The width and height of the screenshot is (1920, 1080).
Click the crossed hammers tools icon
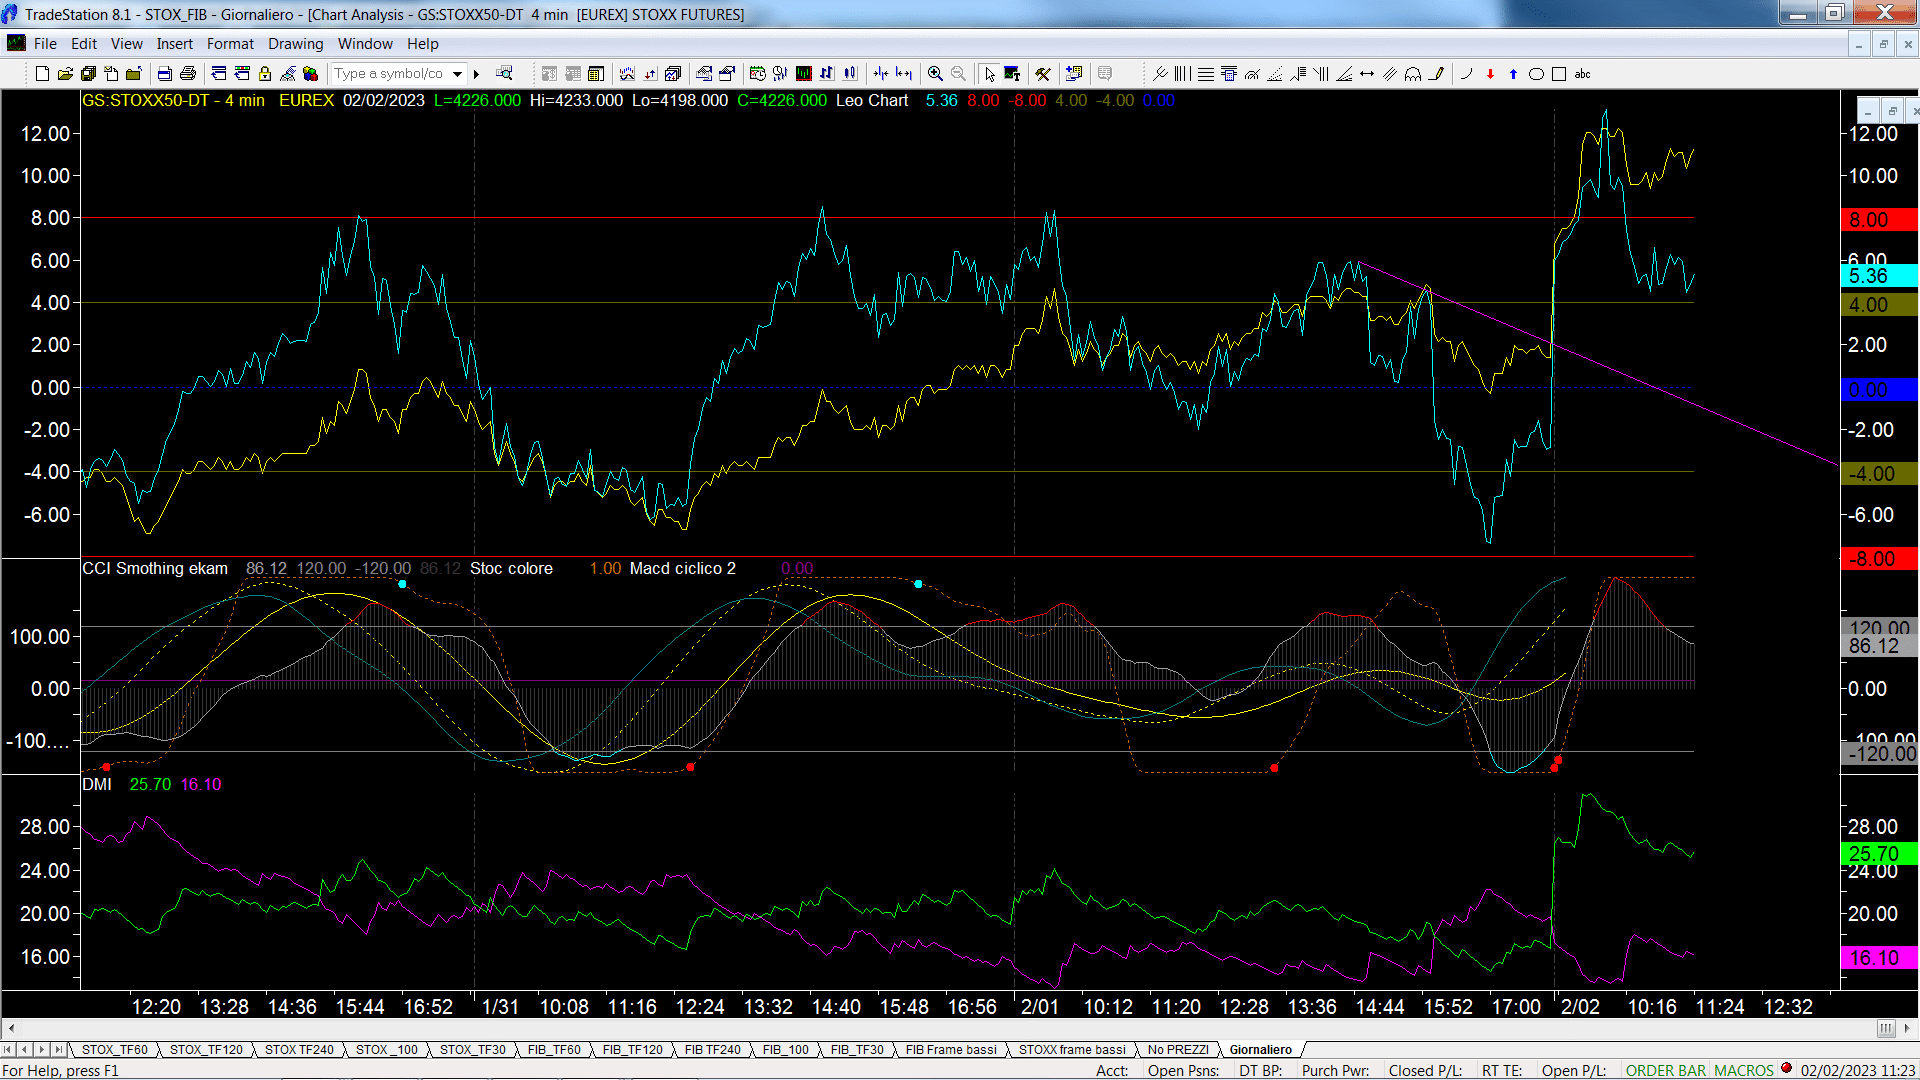(x=1043, y=73)
